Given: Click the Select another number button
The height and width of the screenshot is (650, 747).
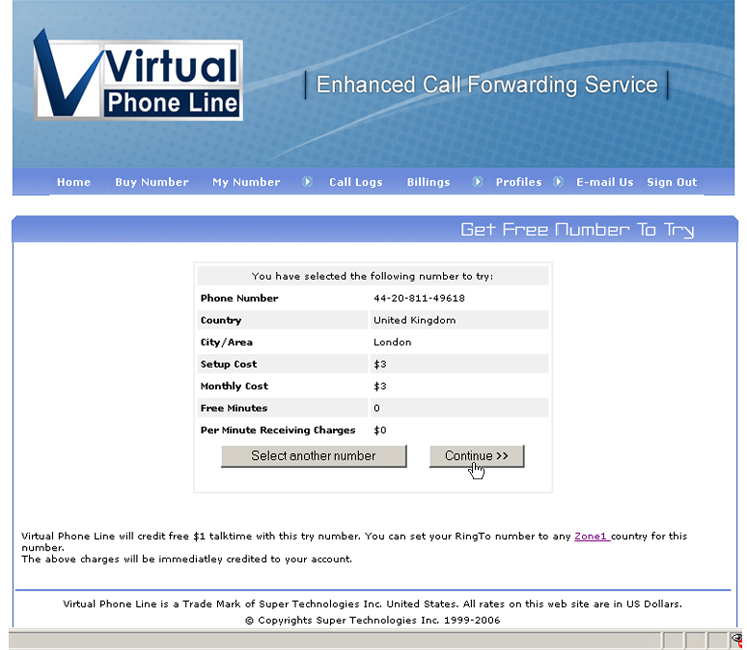Looking at the screenshot, I should pos(314,456).
